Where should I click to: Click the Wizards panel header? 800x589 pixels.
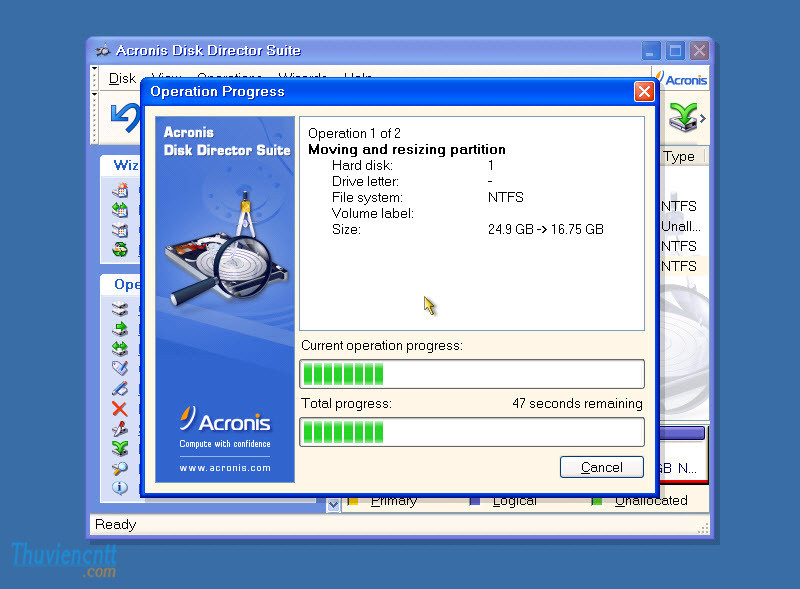pos(121,165)
